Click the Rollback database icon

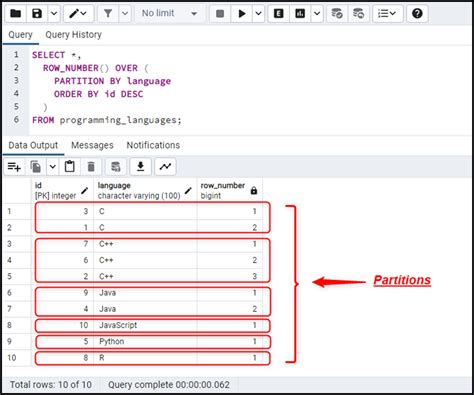point(359,14)
